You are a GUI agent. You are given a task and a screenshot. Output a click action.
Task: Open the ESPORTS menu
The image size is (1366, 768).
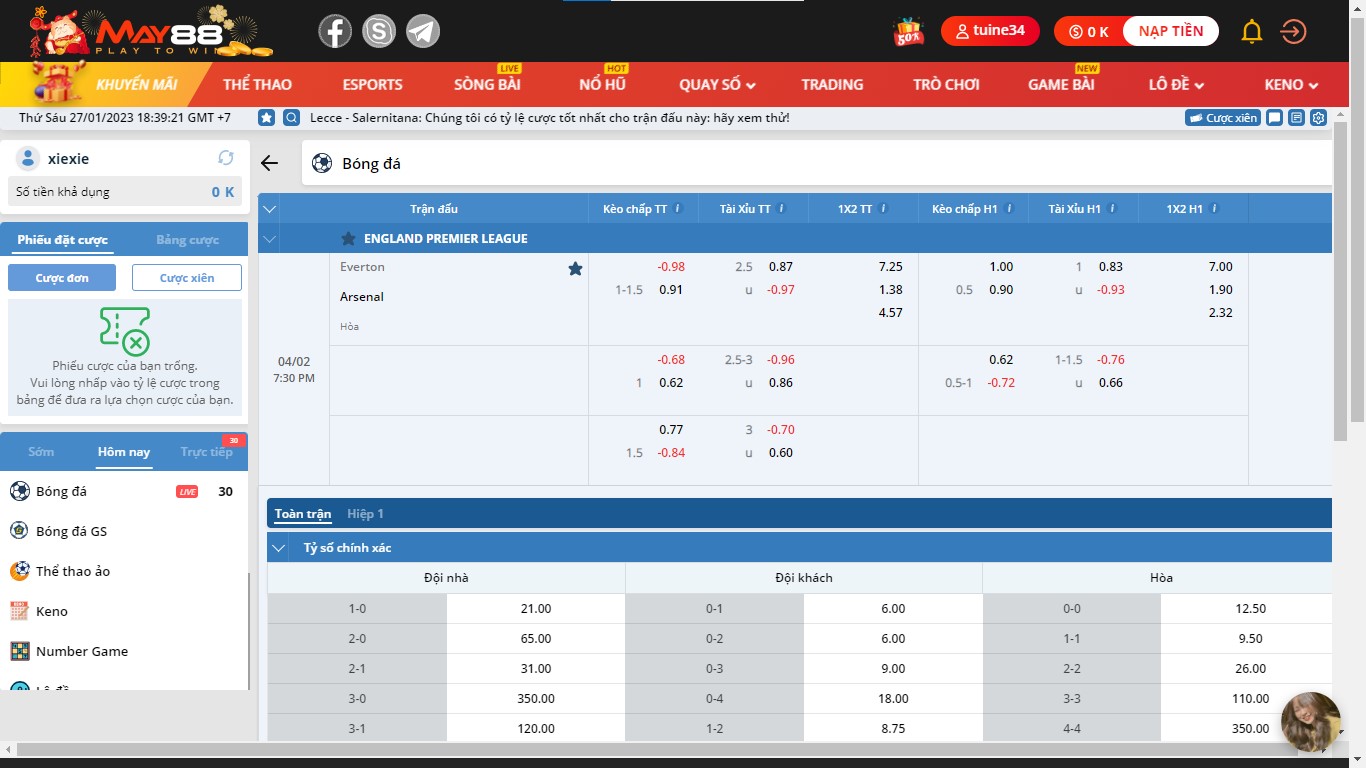click(372, 85)
